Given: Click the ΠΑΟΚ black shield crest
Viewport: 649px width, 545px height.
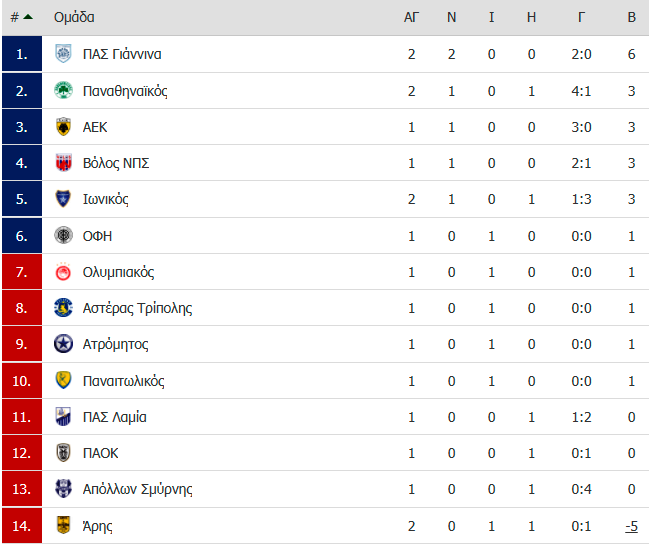Looking at the screenshot, I should click(63, 453).
